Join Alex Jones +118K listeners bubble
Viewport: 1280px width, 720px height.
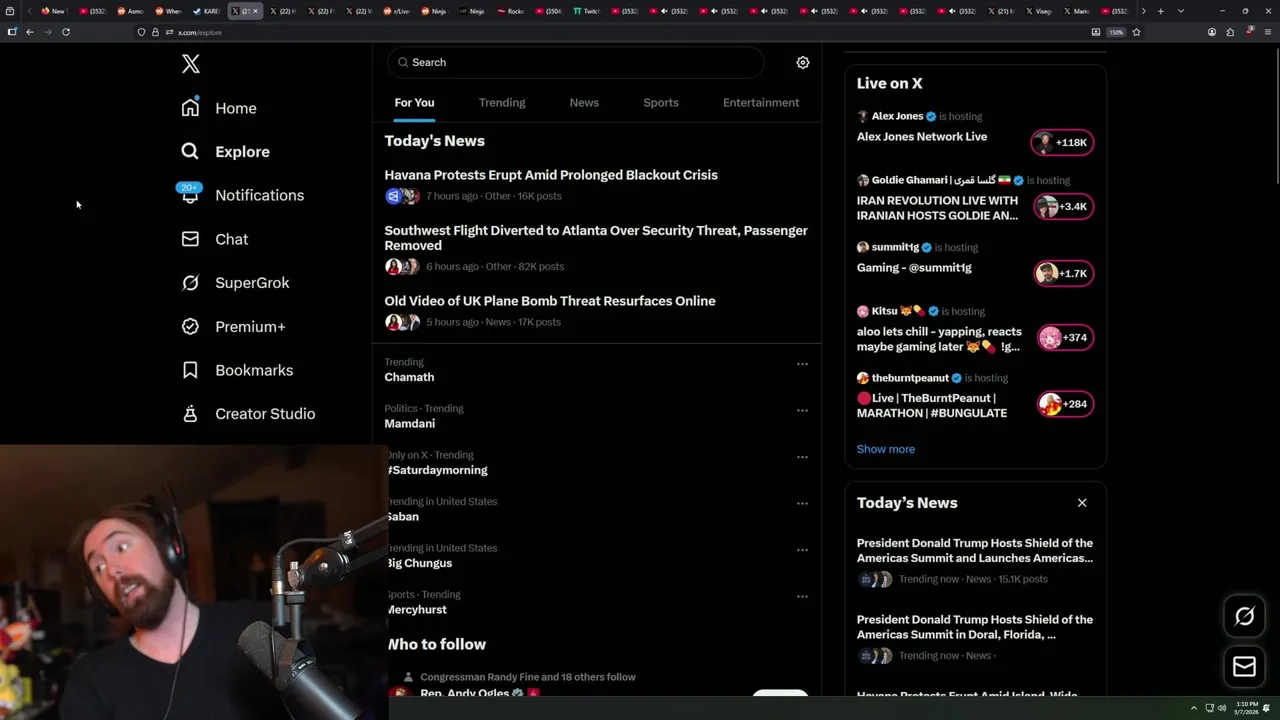click(1062, 142)
